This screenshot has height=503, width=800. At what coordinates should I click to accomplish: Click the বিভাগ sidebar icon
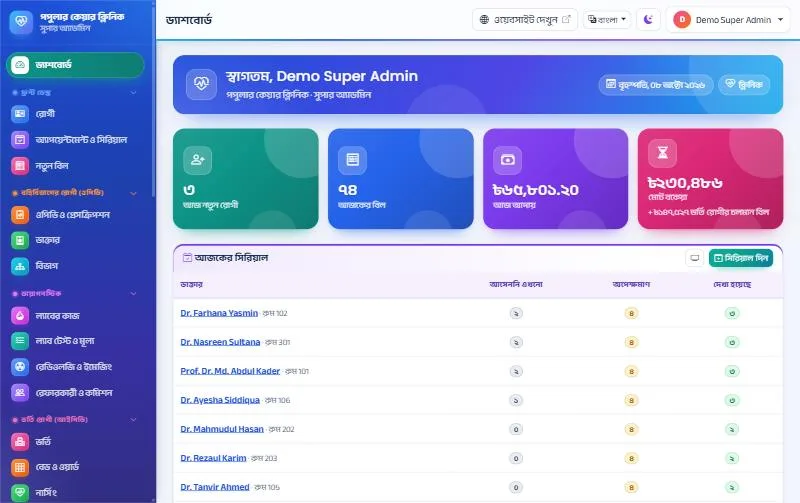(20, 266)
